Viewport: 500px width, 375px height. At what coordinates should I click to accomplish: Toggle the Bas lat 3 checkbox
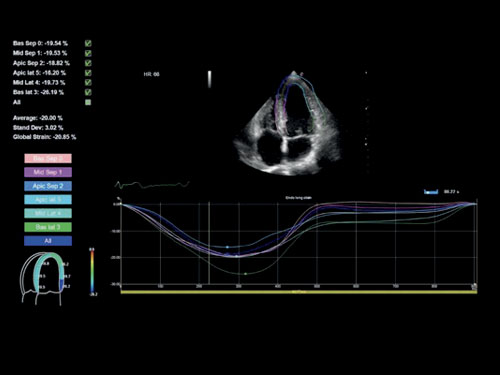tap(88, 92)
